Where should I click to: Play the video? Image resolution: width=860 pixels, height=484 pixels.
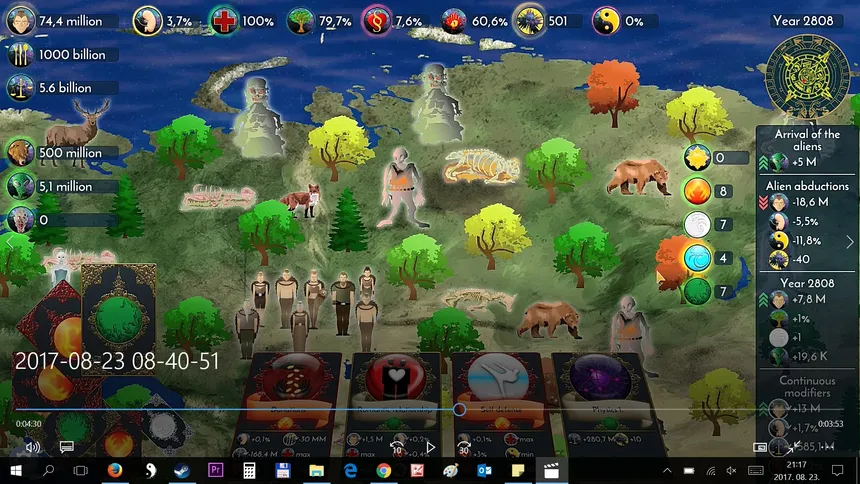coord(431,448)
